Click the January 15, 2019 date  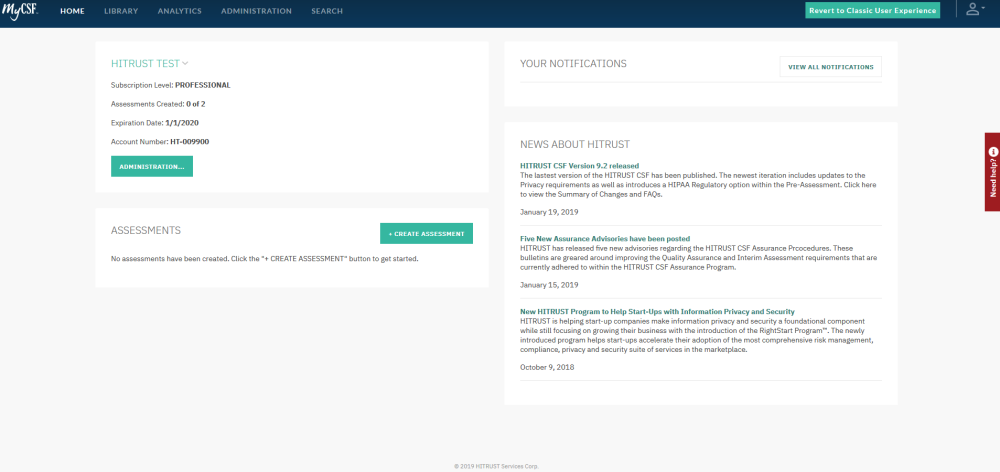tap(549, 285)
